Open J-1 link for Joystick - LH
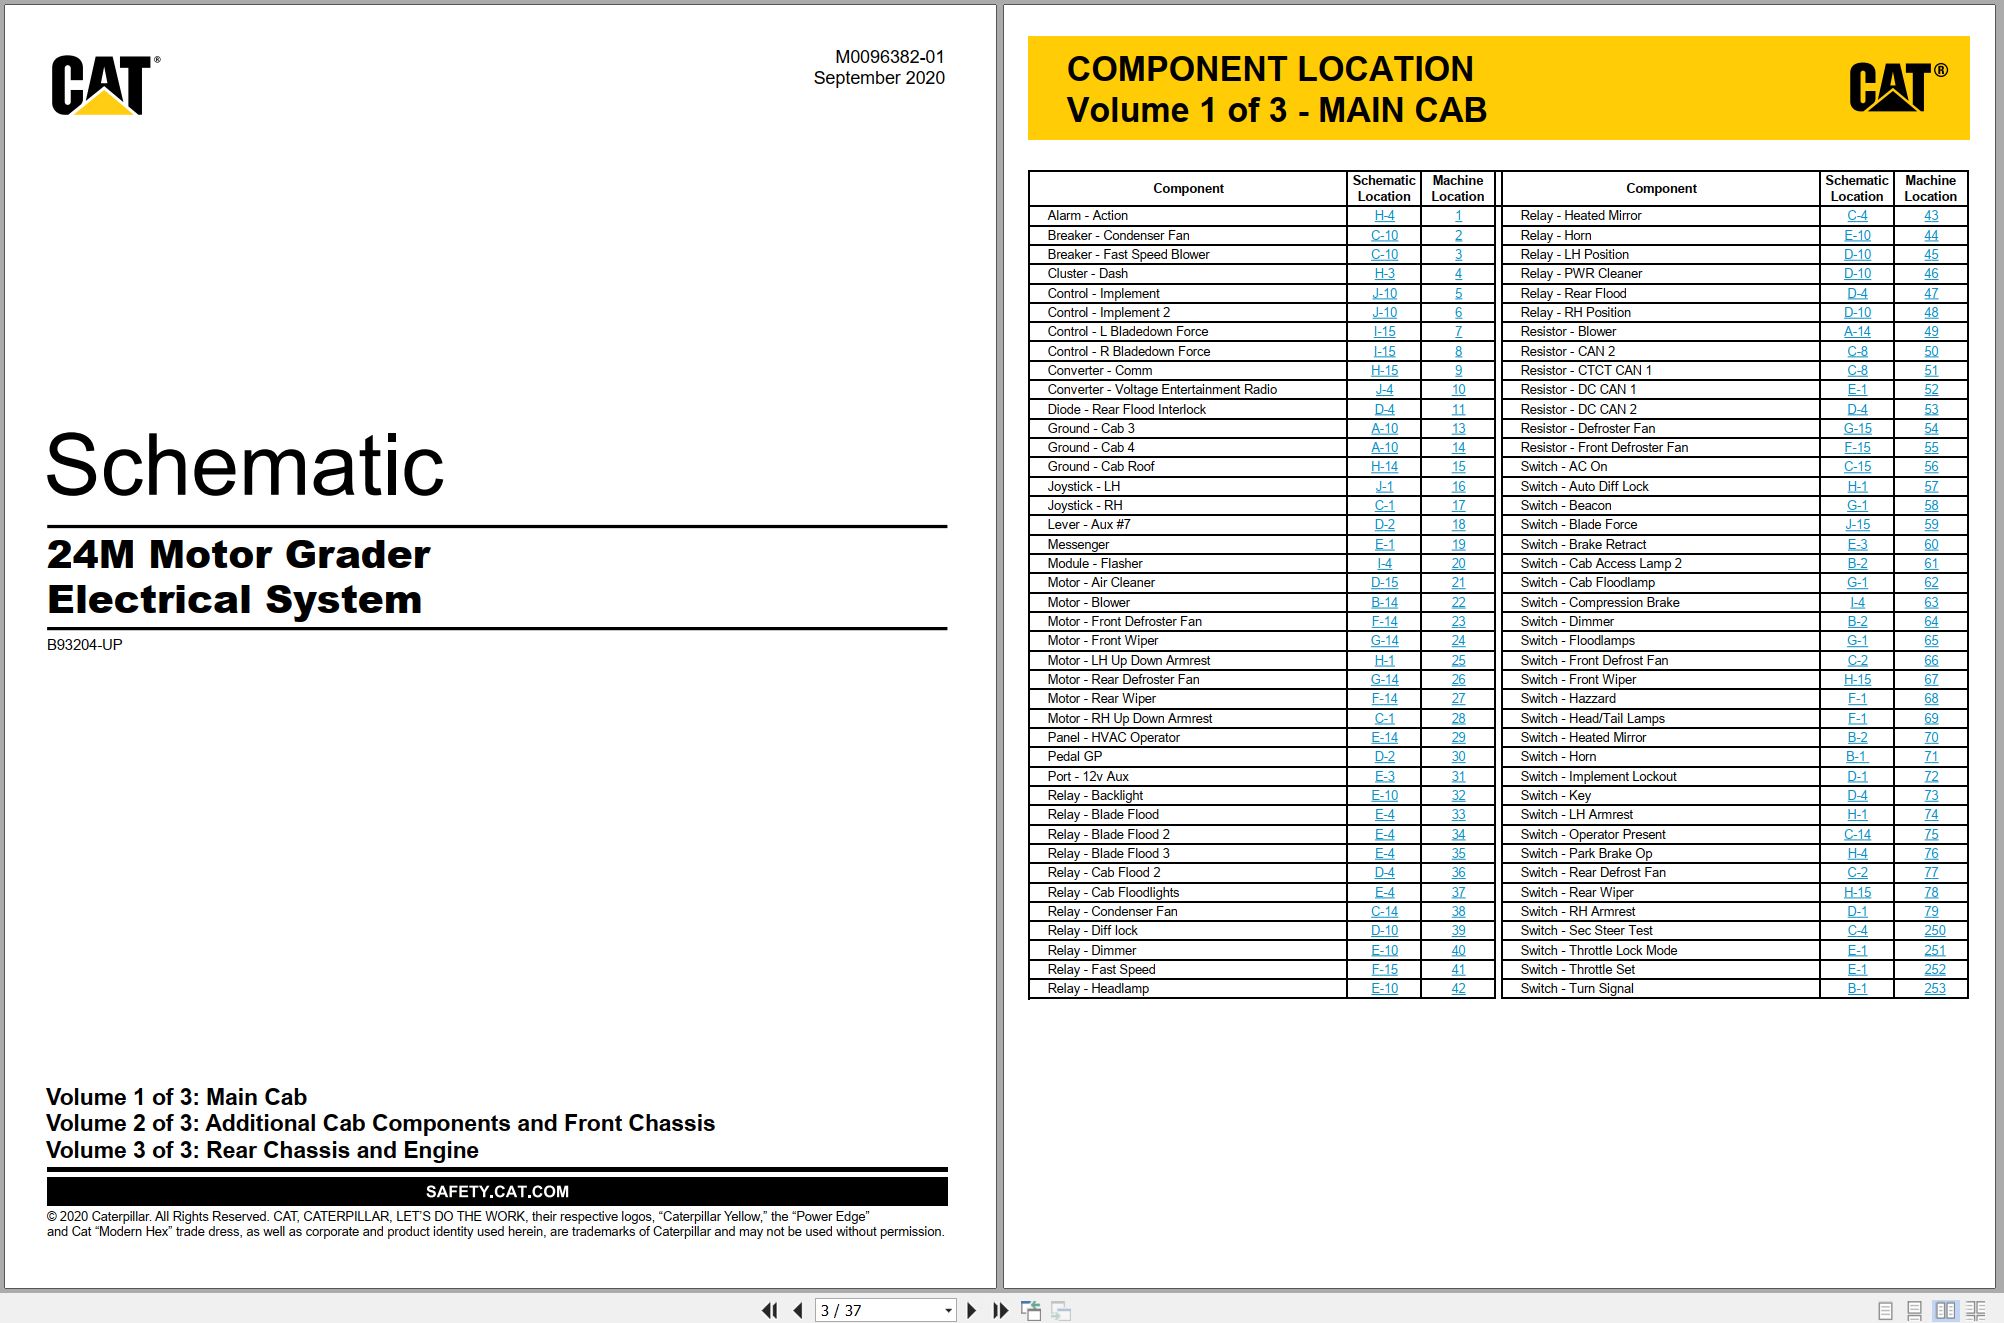This screenshot has height=1323, width=2004. pyautogui.click(x=1384, y=487)
